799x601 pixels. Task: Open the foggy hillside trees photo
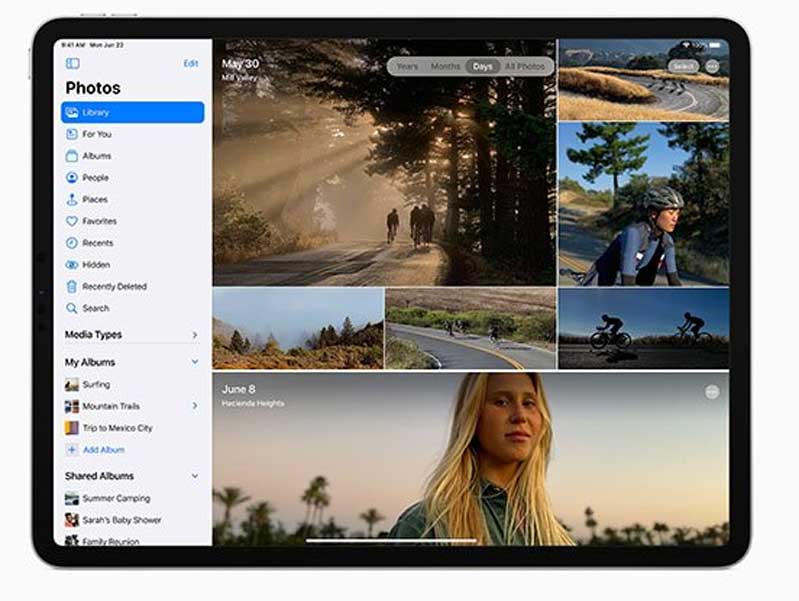tap(298, 328)
